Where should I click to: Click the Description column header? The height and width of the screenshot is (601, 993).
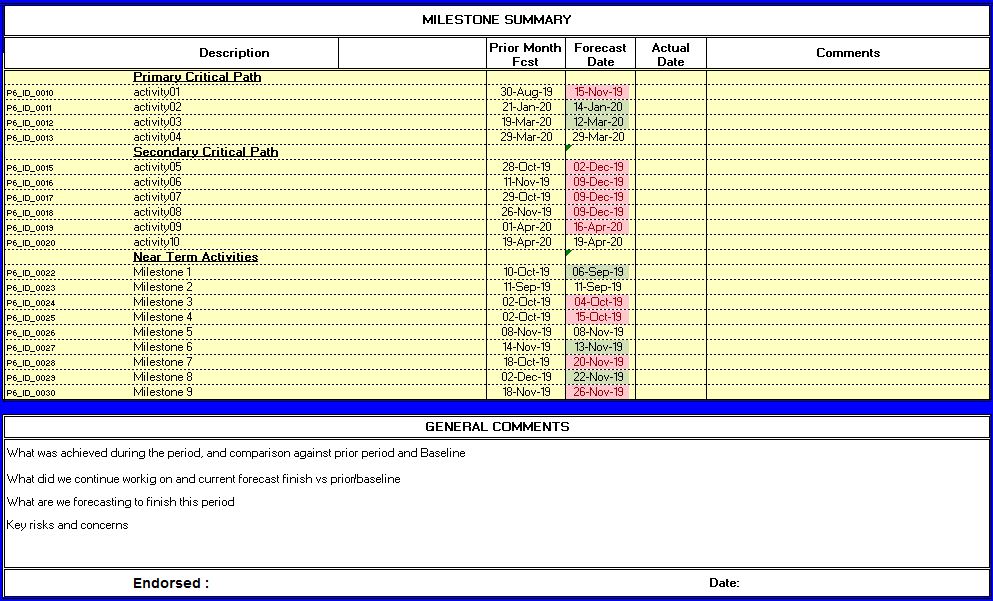(234, 52)
